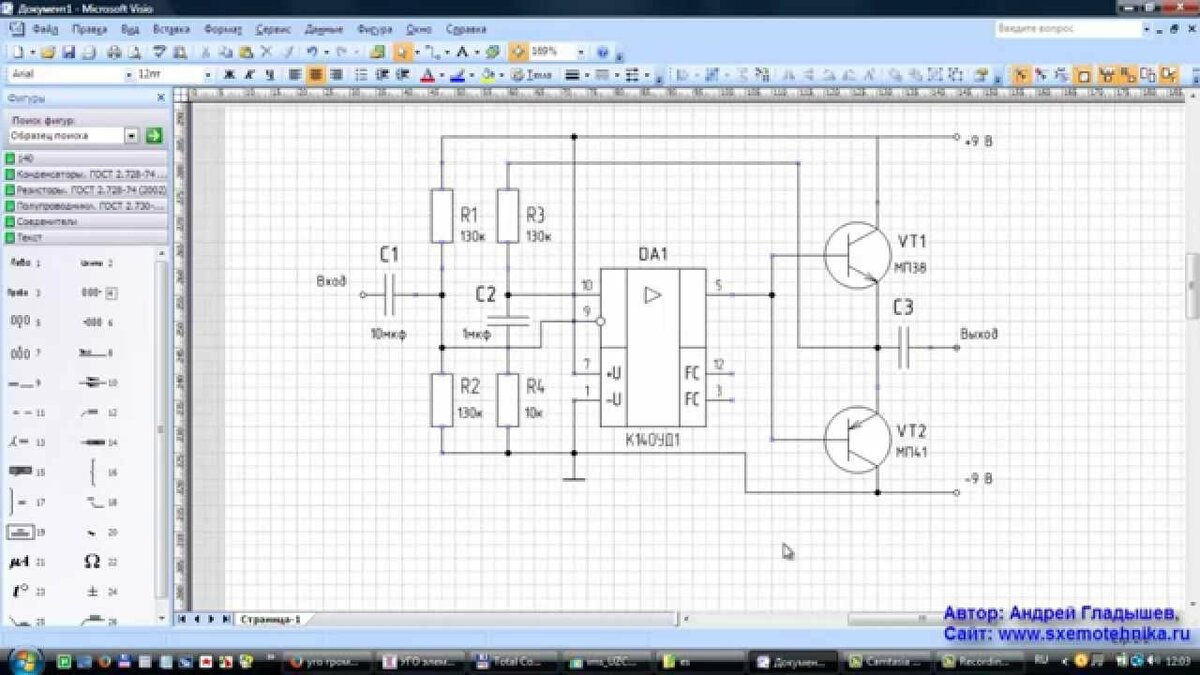
Task: Click the Open file toolbar icon
Action: pyautogui.click(x=47, y=51)
